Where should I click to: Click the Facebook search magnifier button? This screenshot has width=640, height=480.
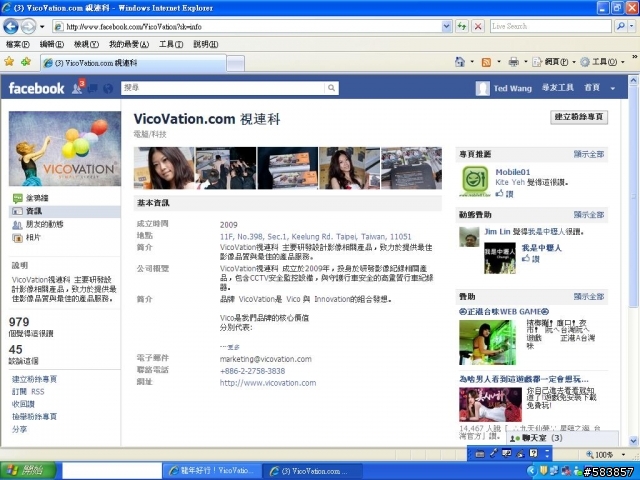[331, 88]
